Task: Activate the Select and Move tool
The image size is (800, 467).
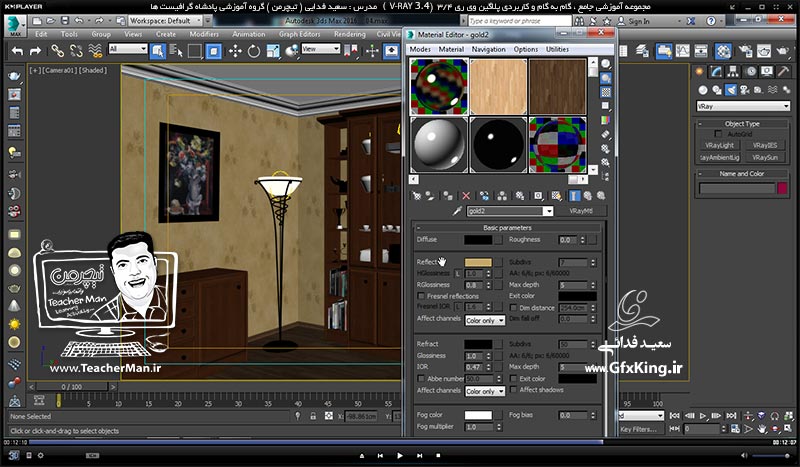Action: pyautogui.click(x=235, y=51)
